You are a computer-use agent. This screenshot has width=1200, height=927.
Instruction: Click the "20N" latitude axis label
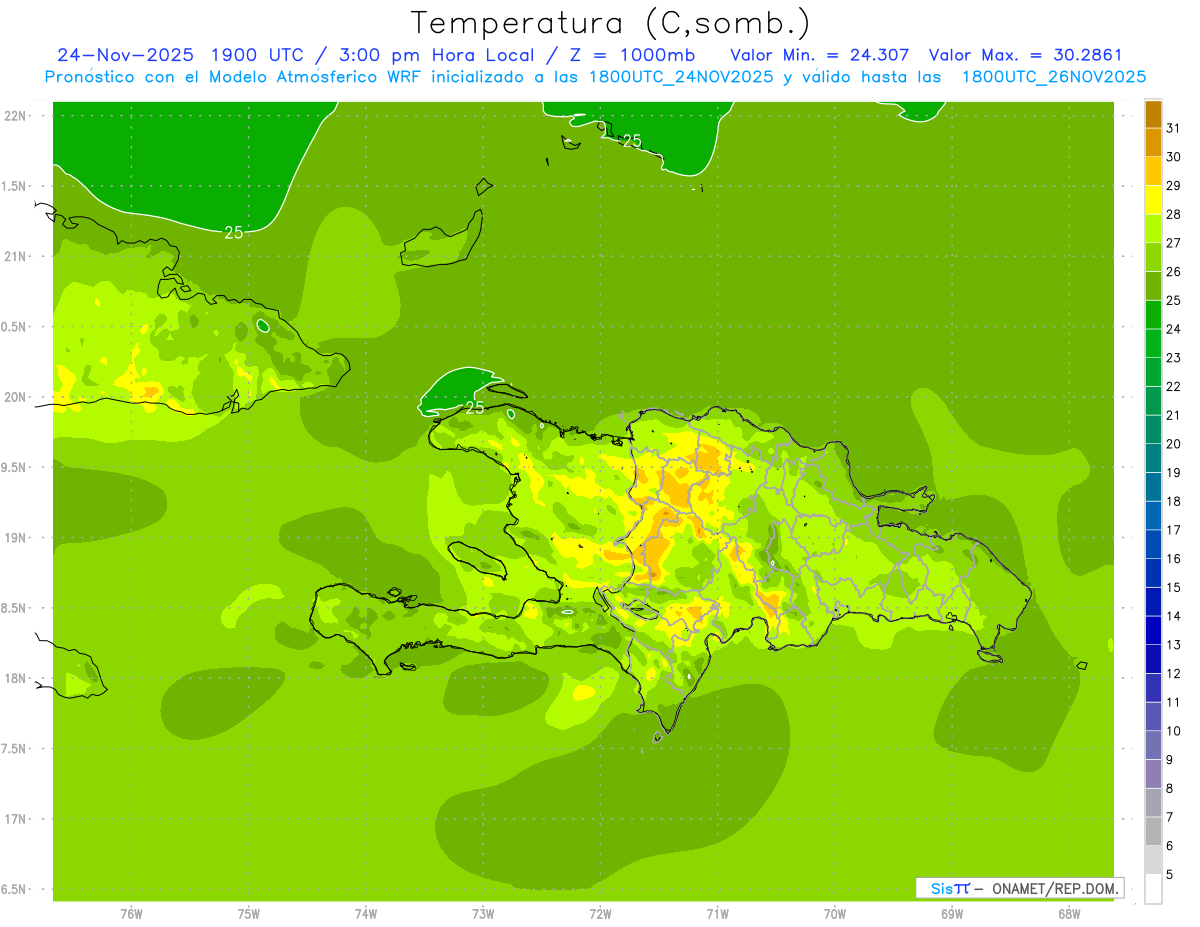(x=16, y=397)
